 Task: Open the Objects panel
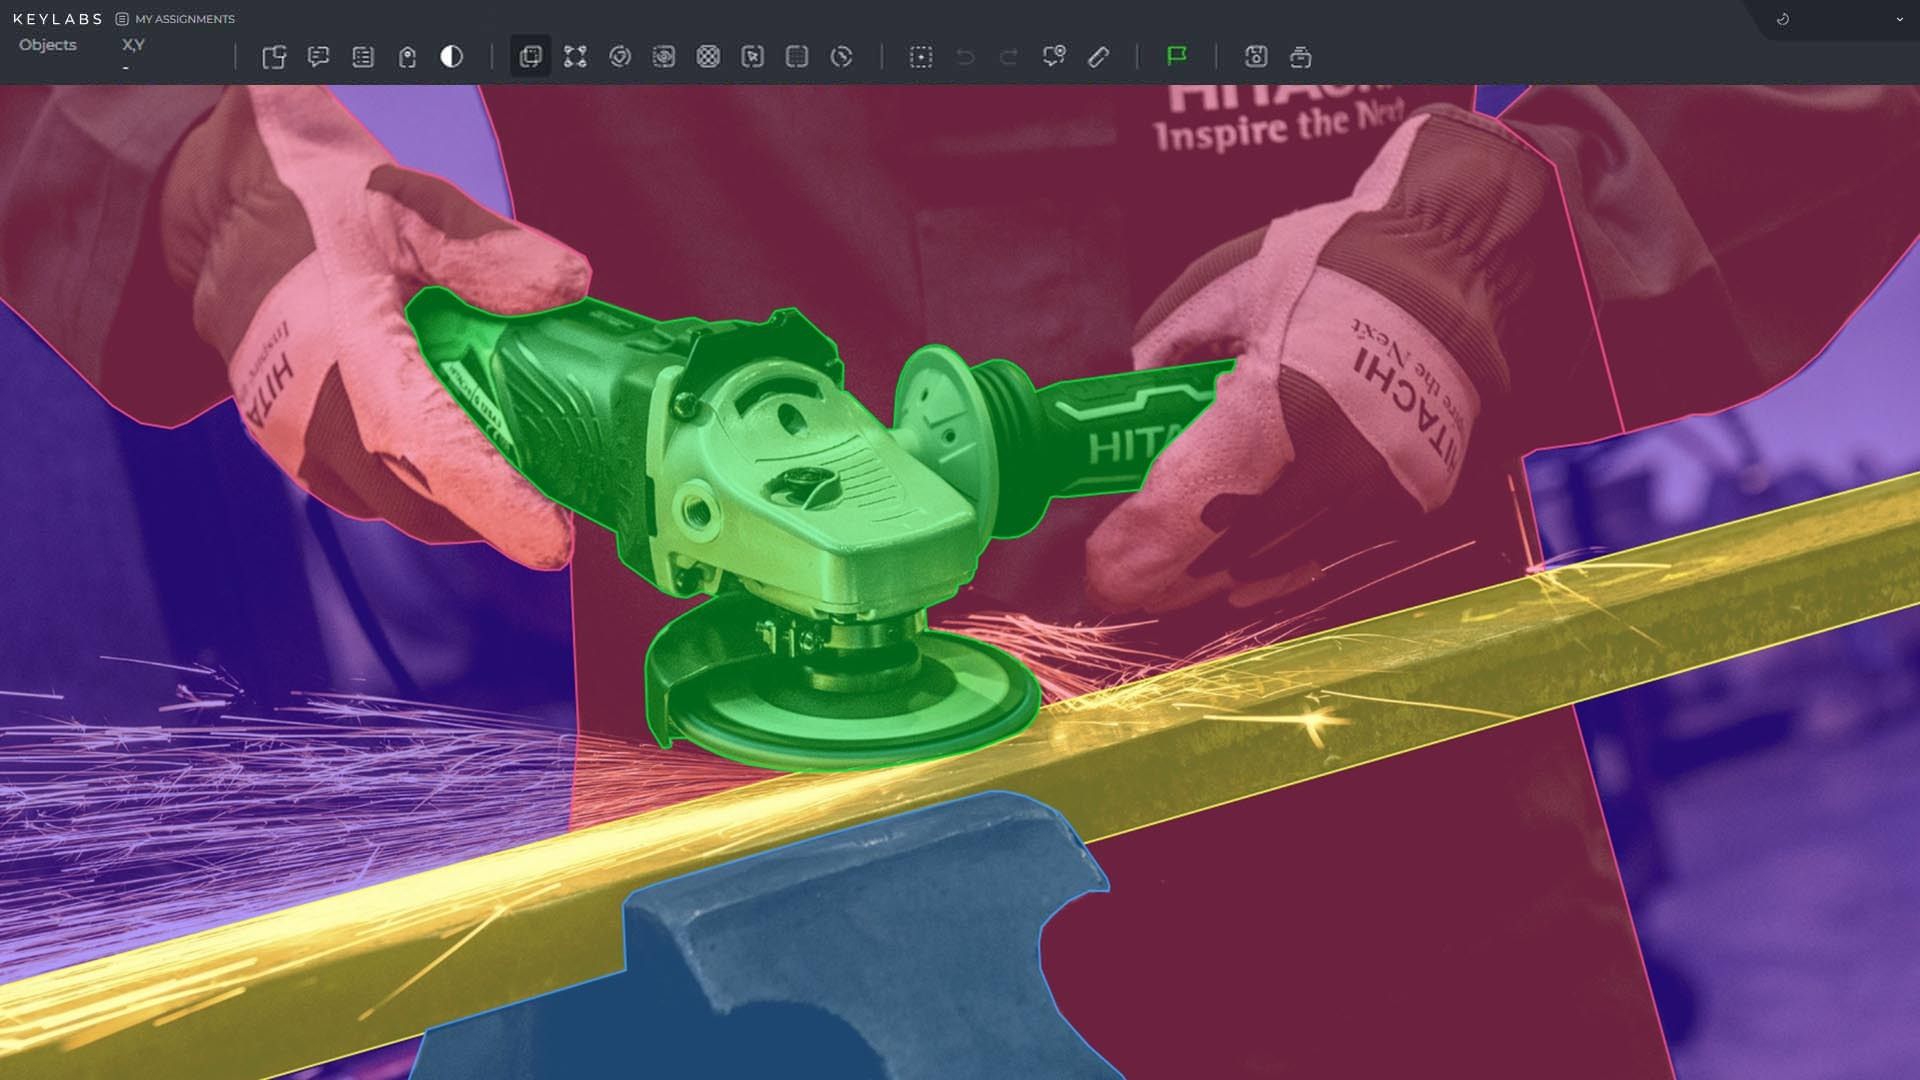(47, 45)
